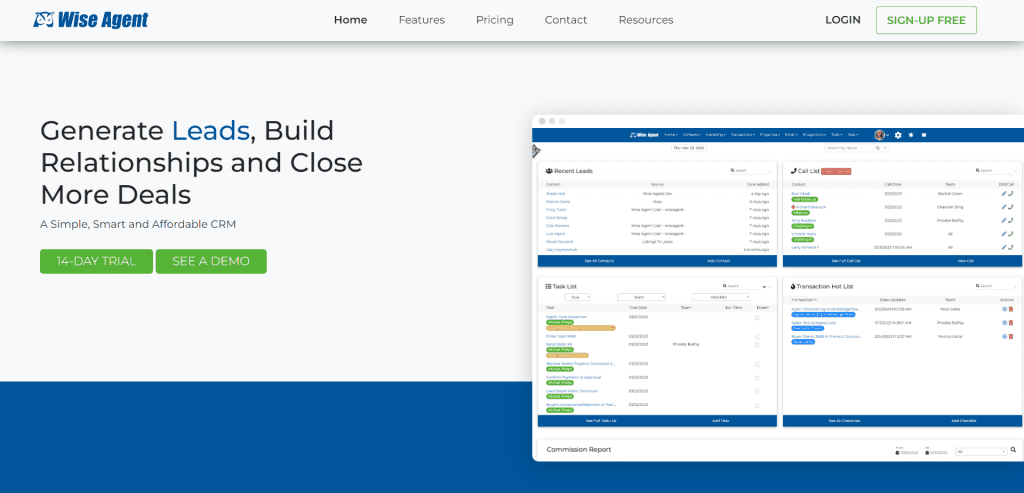Open the Resources menu item
The image size is (1024, 493).
646,20
